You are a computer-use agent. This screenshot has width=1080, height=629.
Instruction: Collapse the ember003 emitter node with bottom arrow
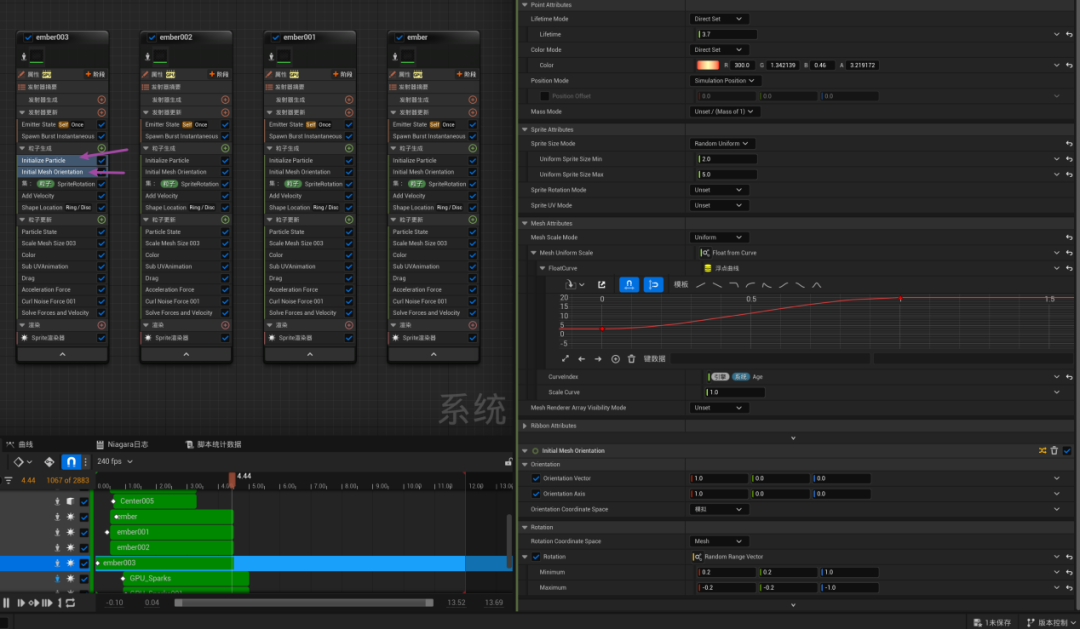click(x=63, y=354)
